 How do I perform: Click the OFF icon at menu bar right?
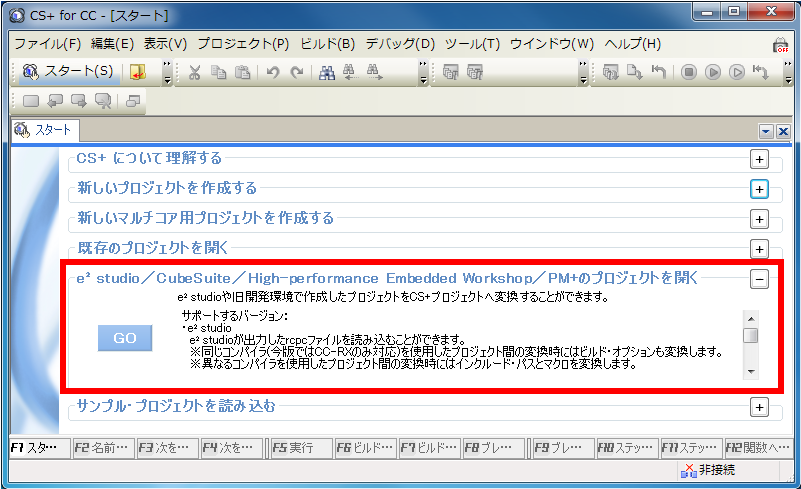click(x=780, y=45)
